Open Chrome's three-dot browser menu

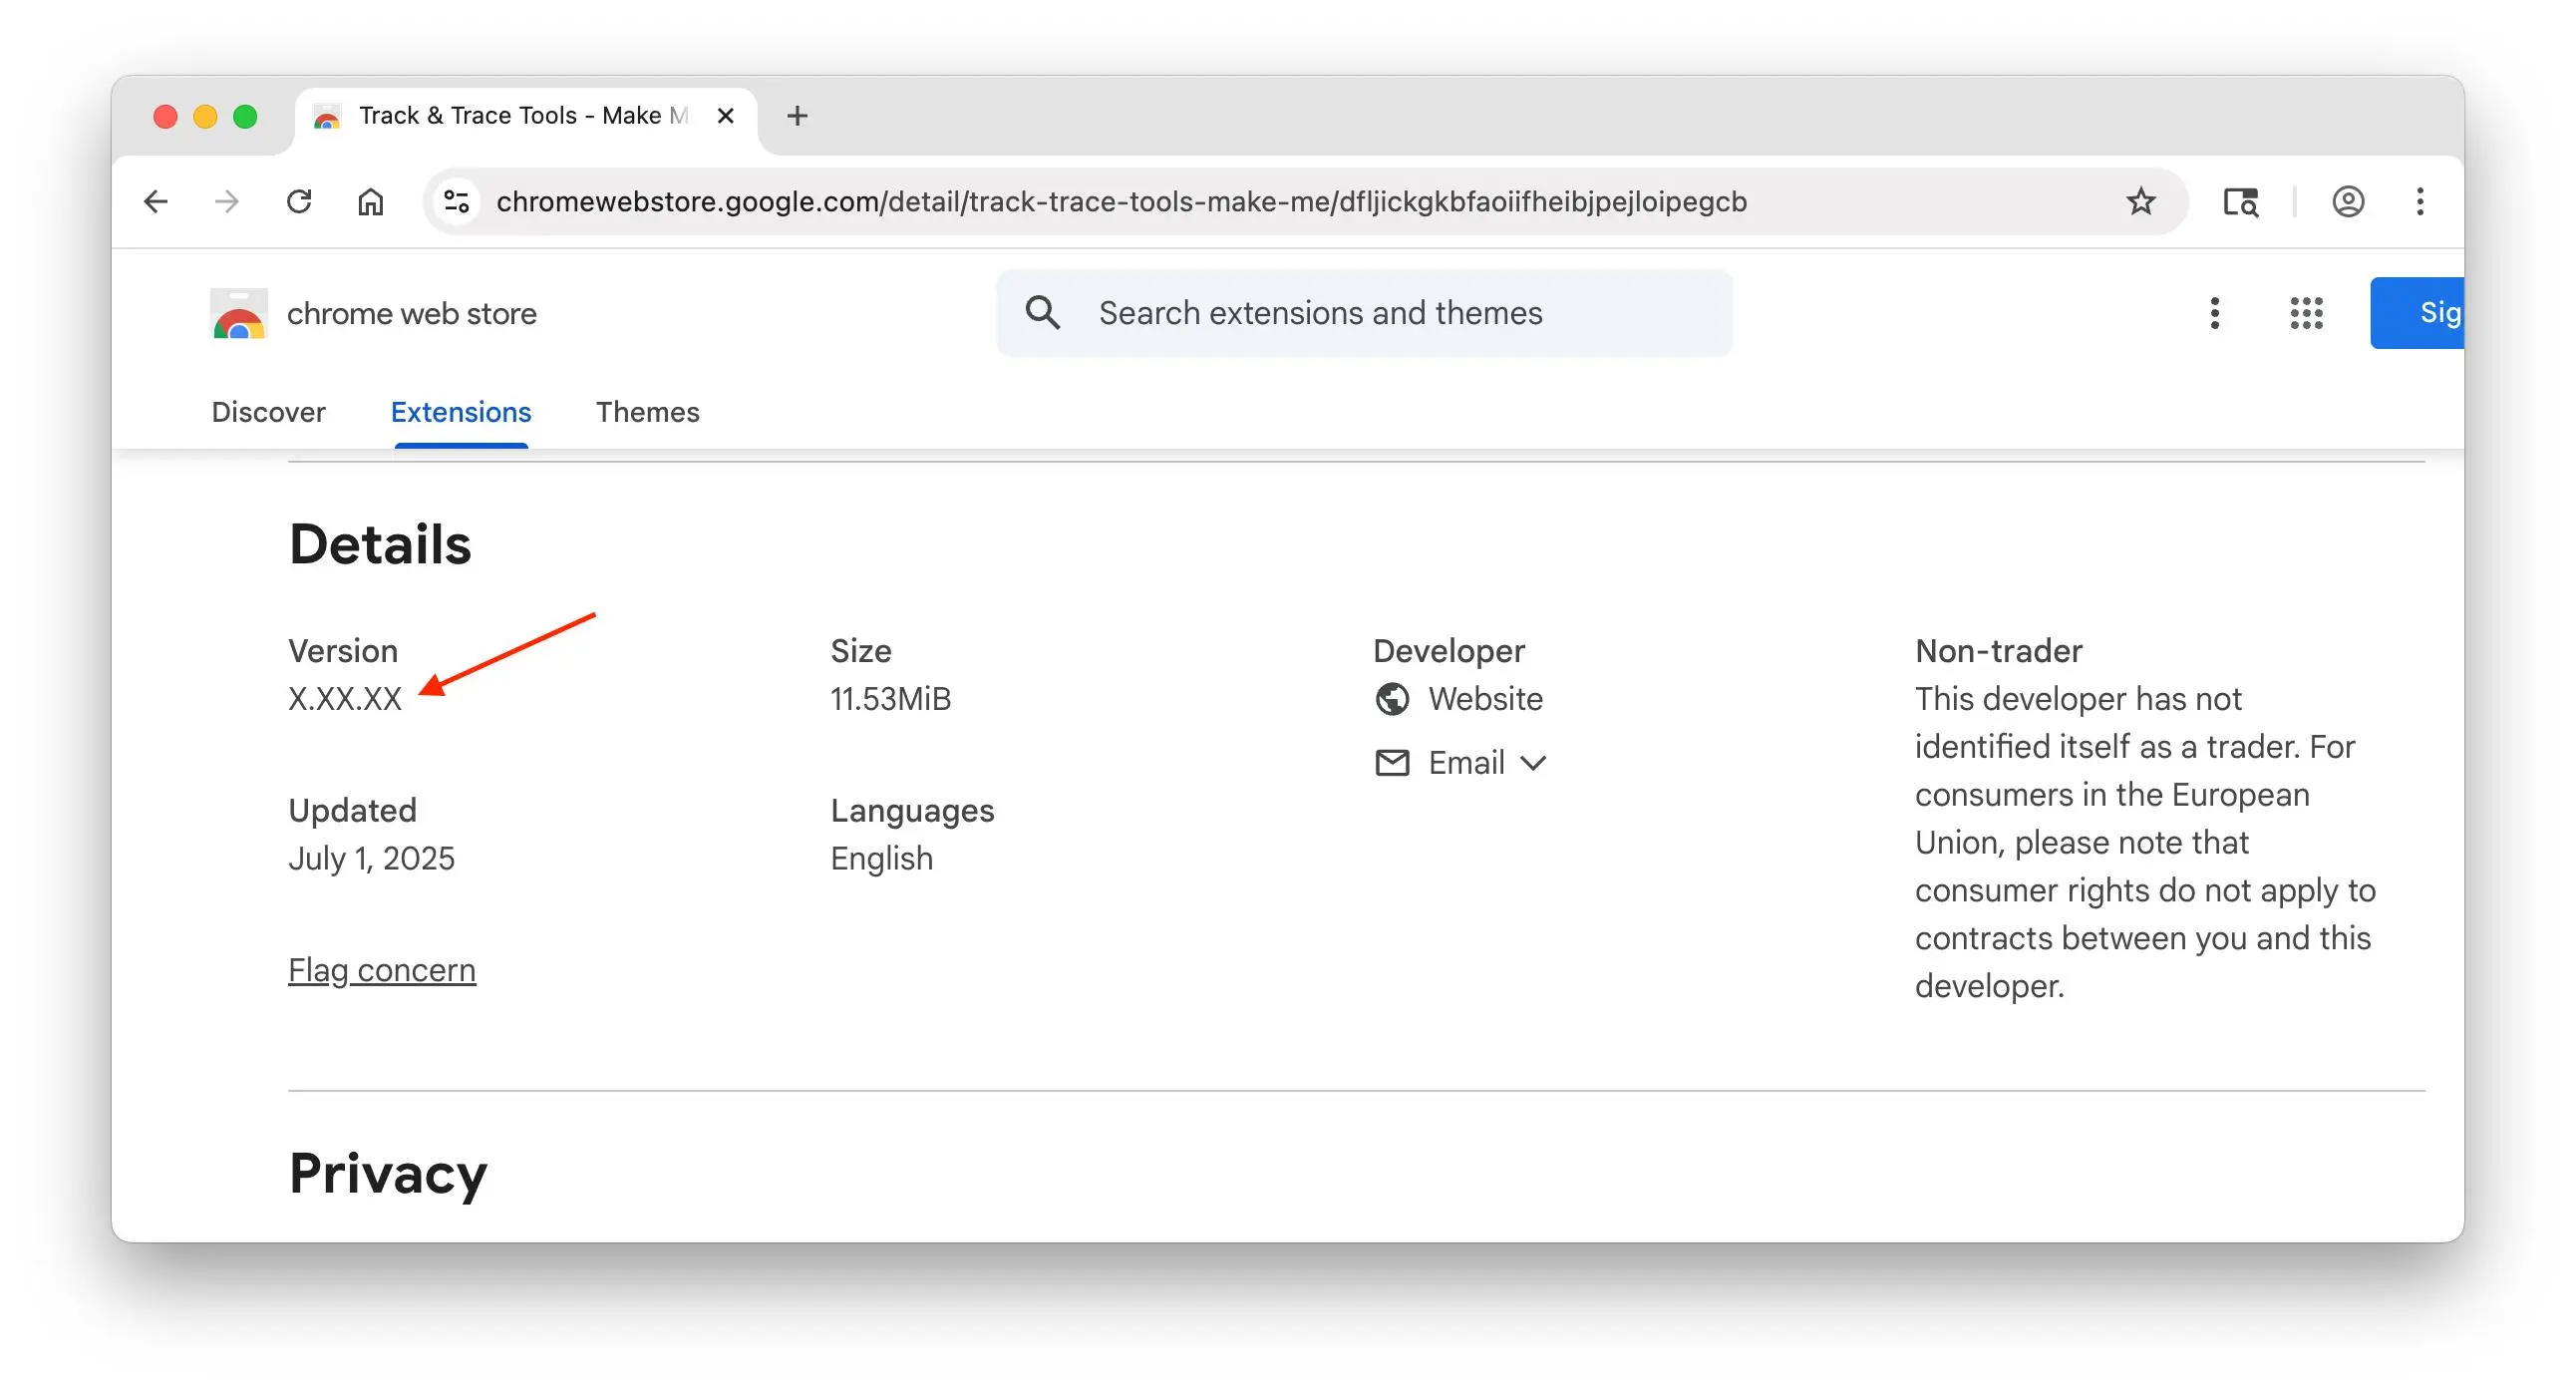point(2420,202)
